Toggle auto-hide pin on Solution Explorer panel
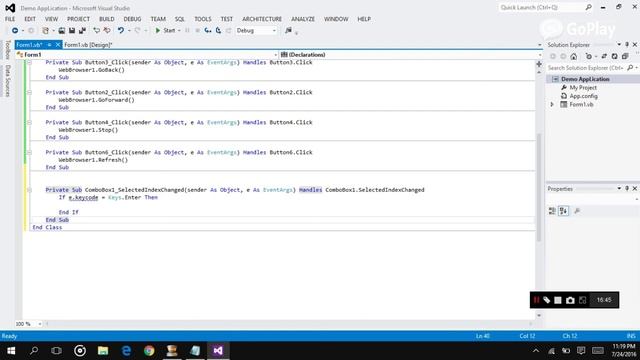Image resolution: width=640 pixels, height=360 pixels. pos(627,44)
